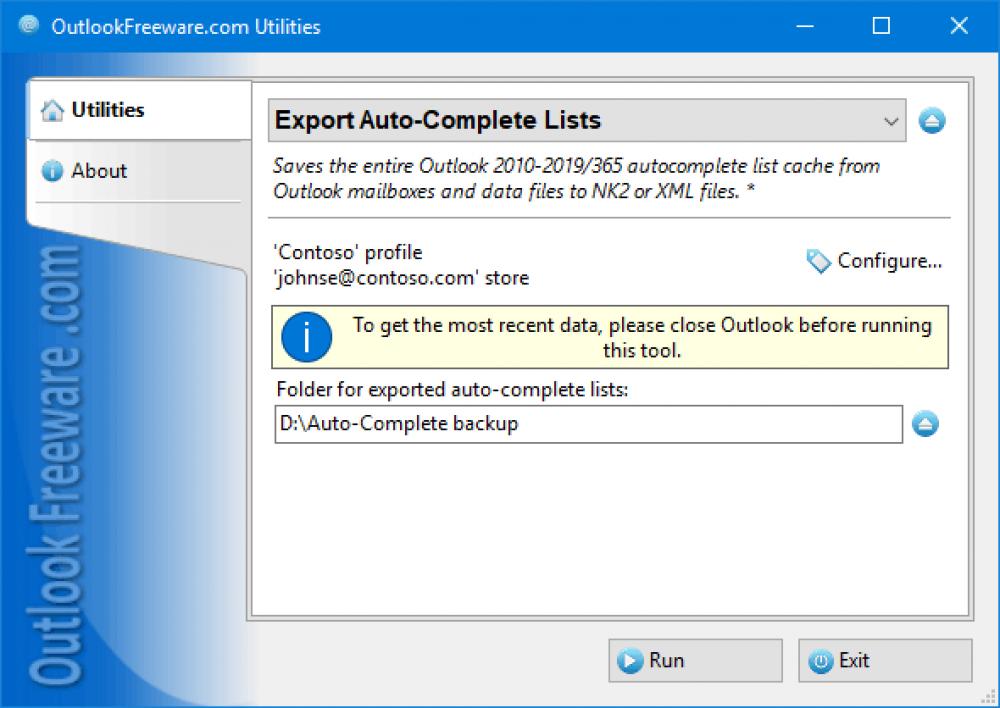Collapse the utility list via dropdown arrow
The width and height of the screenshot is (1000, 708).
[x=893, y=120]
